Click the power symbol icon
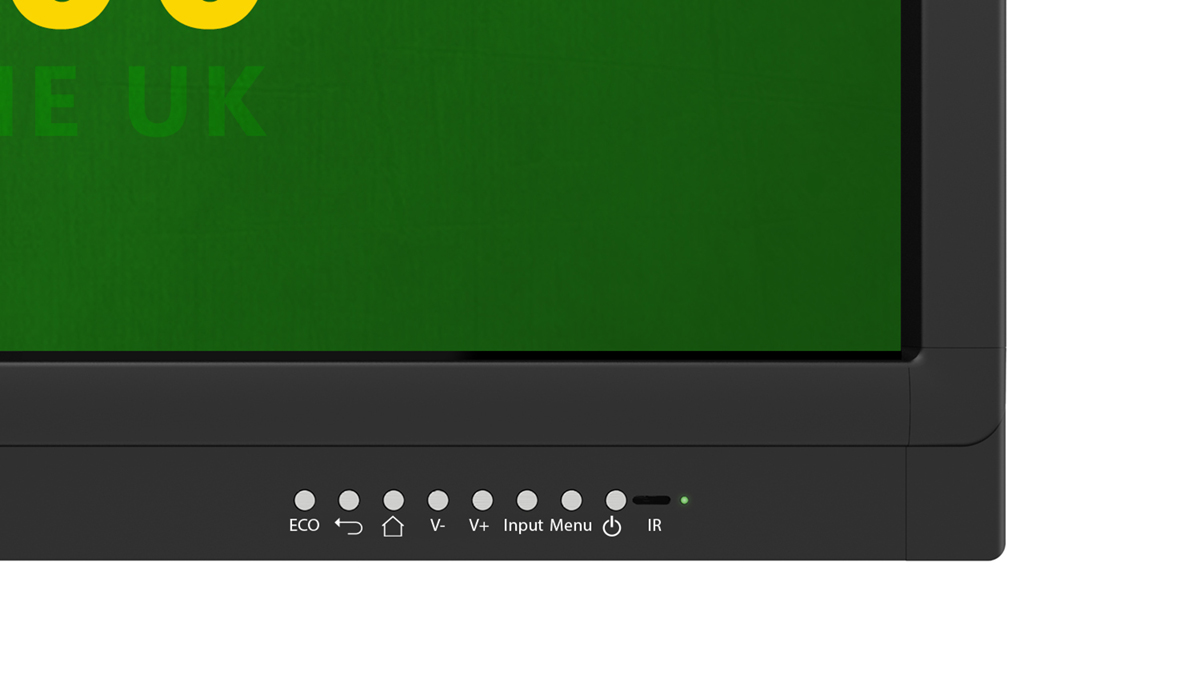The width and height of the screenshot is (1200, 674). pos(612,526)
